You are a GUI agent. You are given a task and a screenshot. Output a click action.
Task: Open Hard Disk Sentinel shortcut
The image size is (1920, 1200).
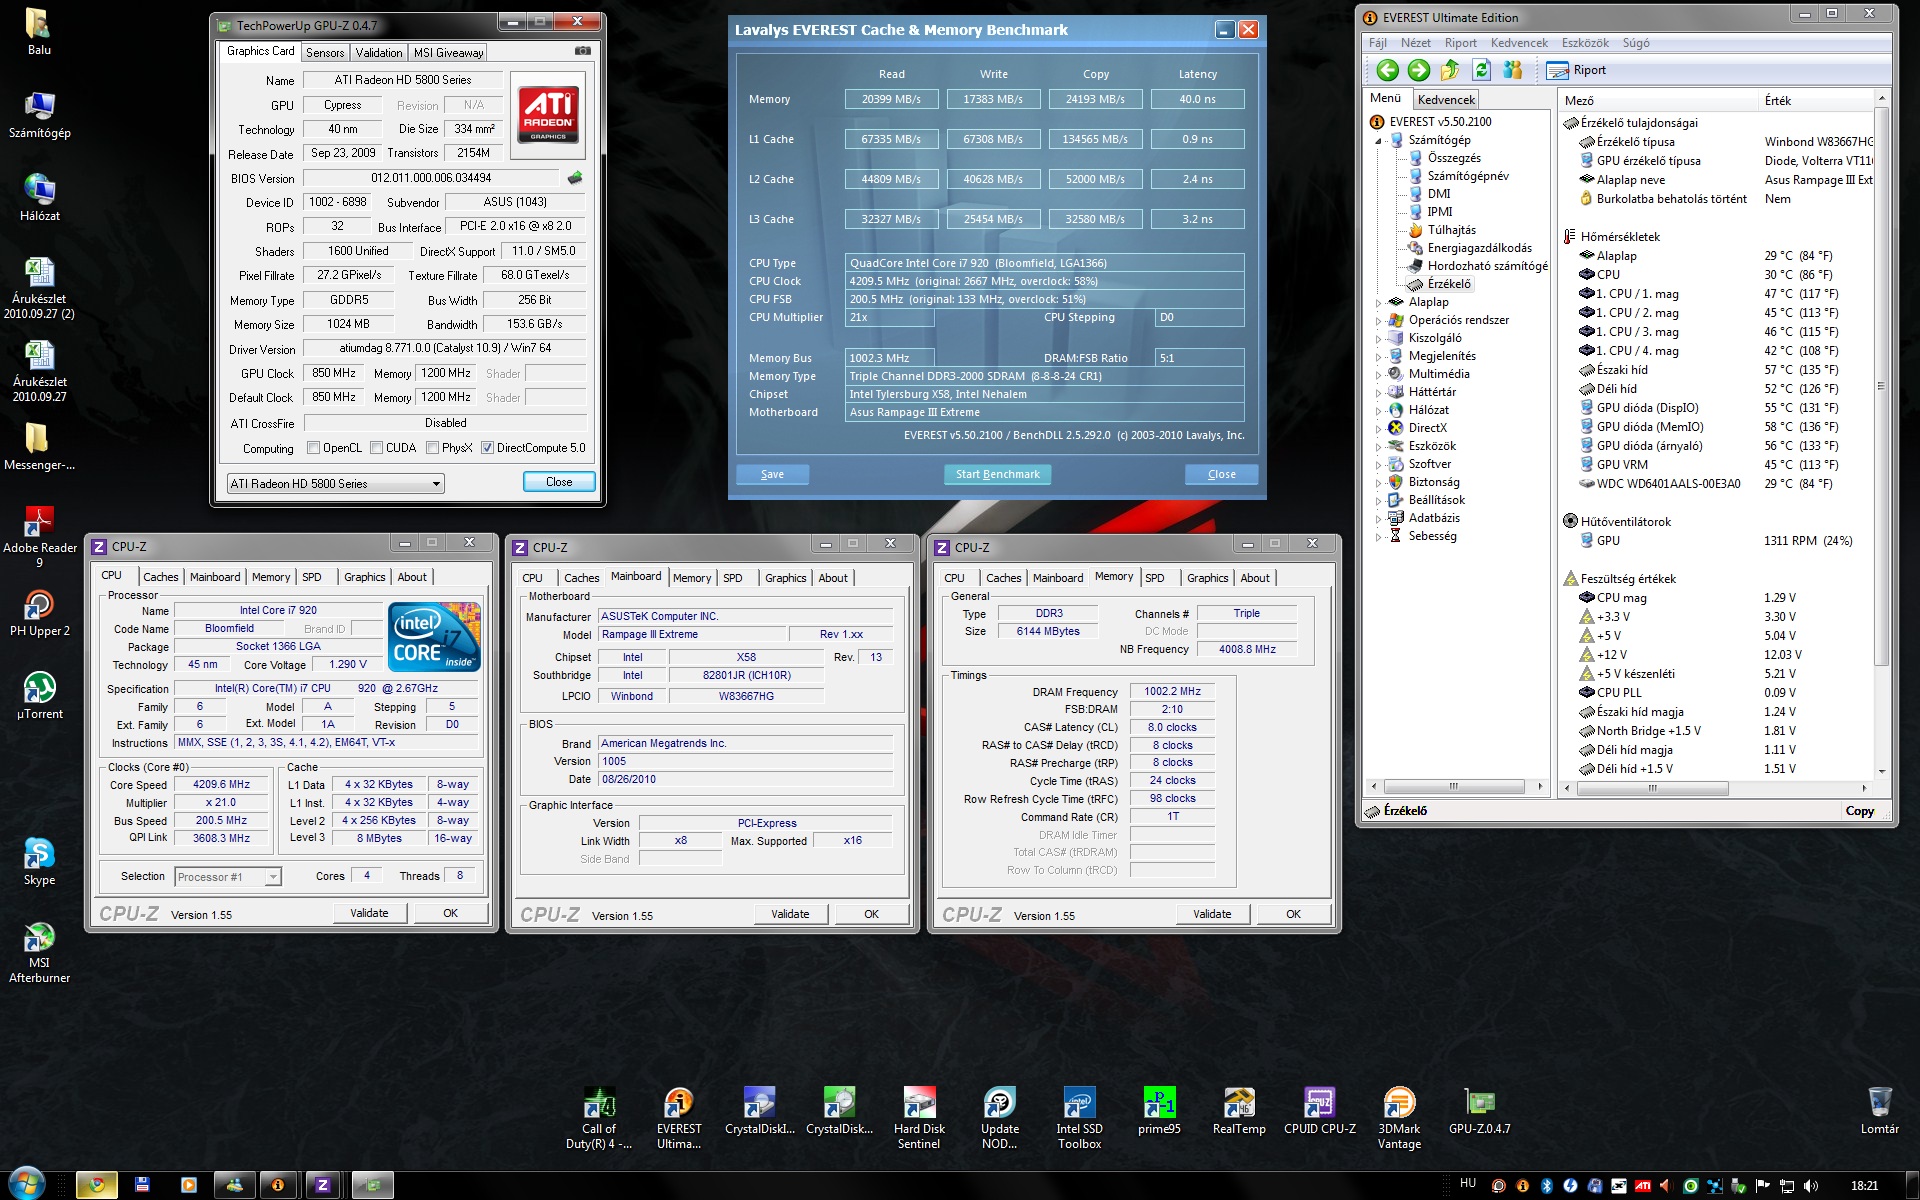[919, 1118]
